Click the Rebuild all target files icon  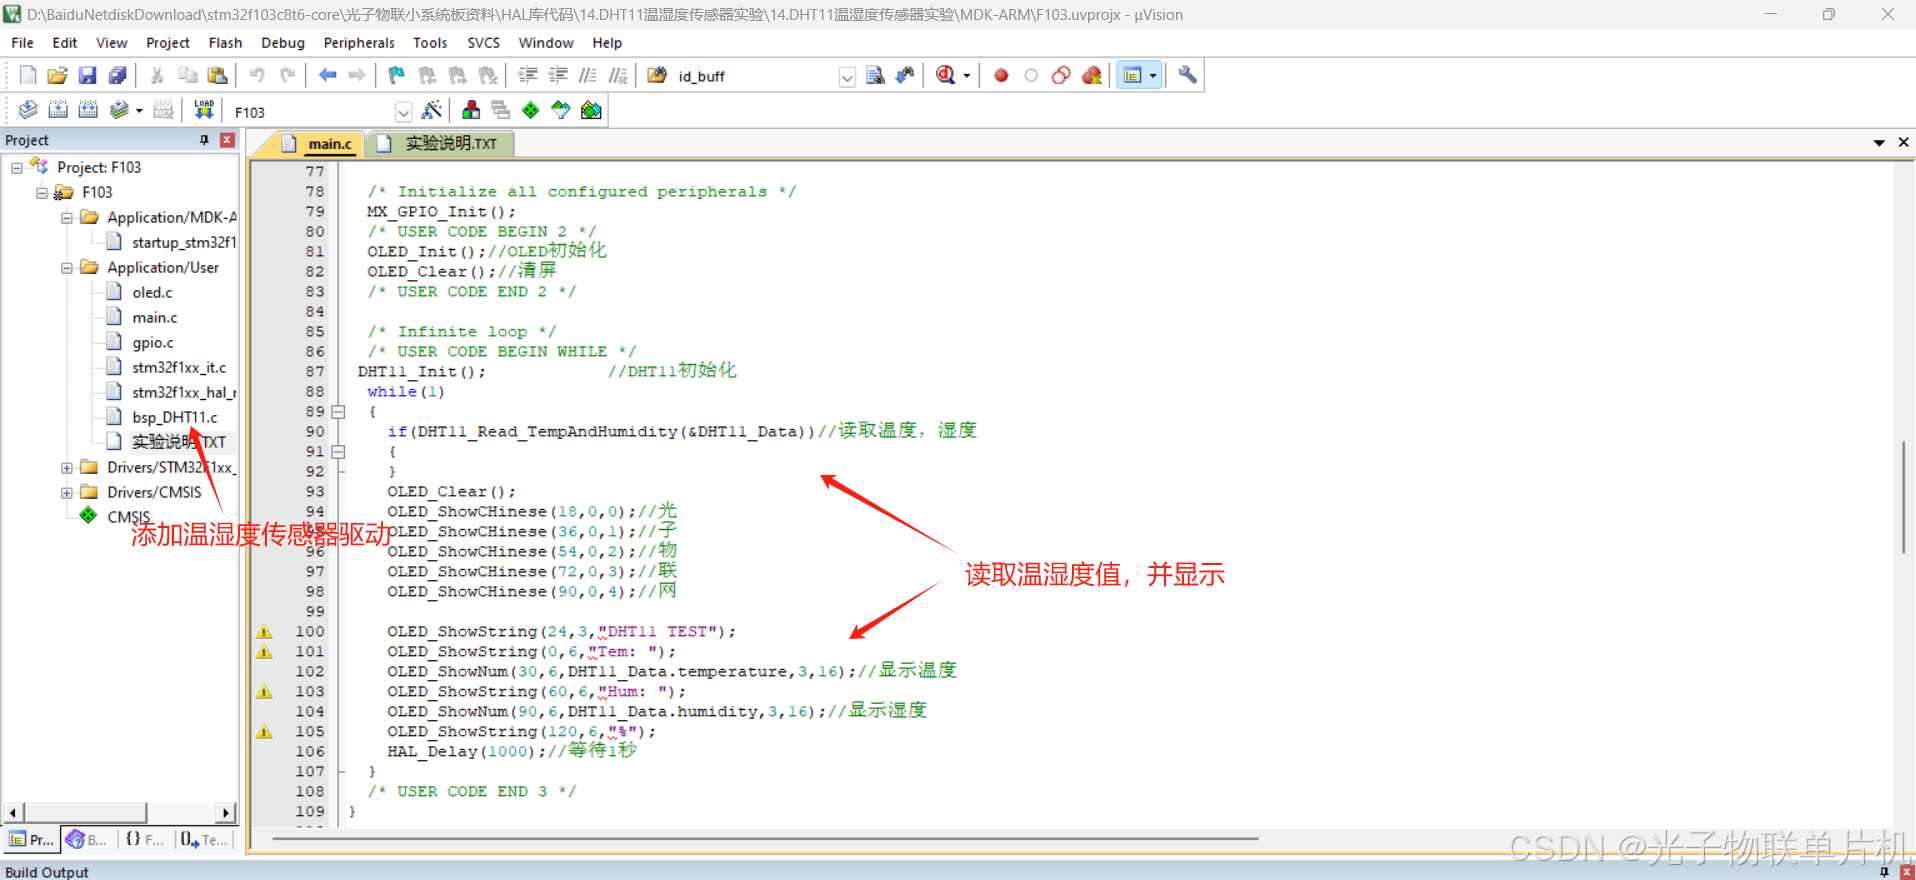pyautogui.click(x=88, y=110)
